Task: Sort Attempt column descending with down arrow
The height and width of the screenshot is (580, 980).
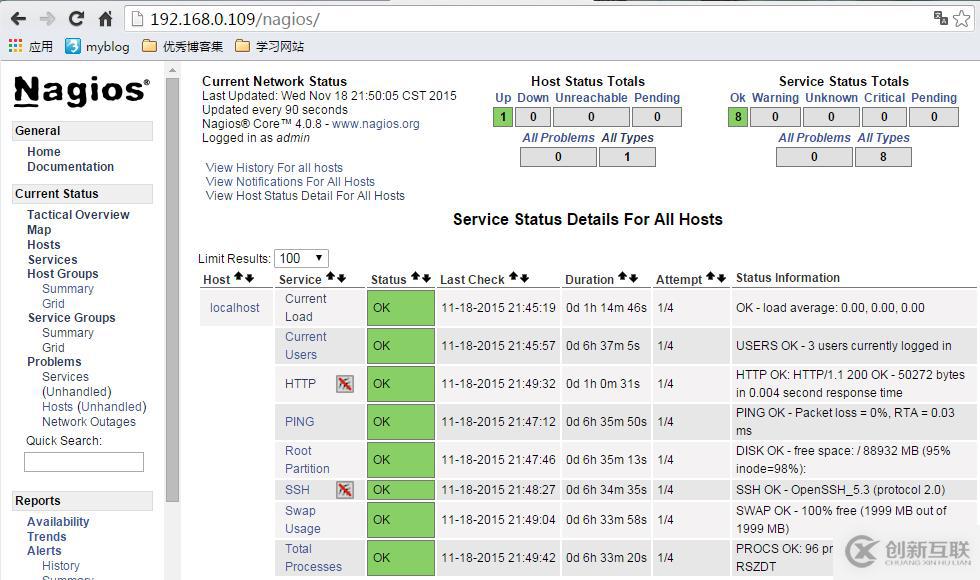Action: point(721,277)
